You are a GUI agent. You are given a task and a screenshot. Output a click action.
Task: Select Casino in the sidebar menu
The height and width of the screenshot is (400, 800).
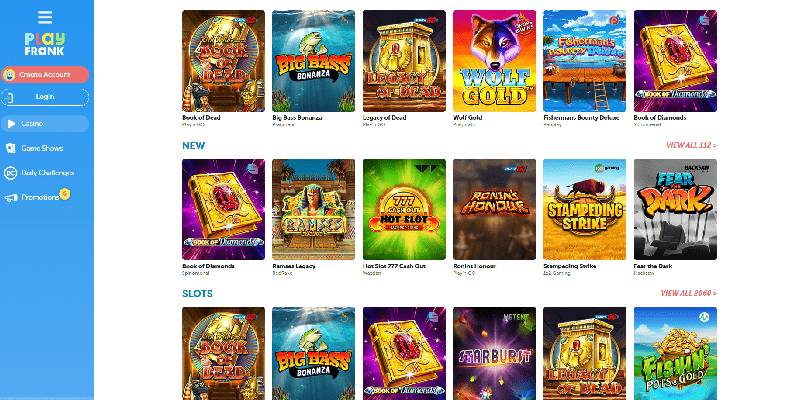pyautogui.click(x=45, y=123)
